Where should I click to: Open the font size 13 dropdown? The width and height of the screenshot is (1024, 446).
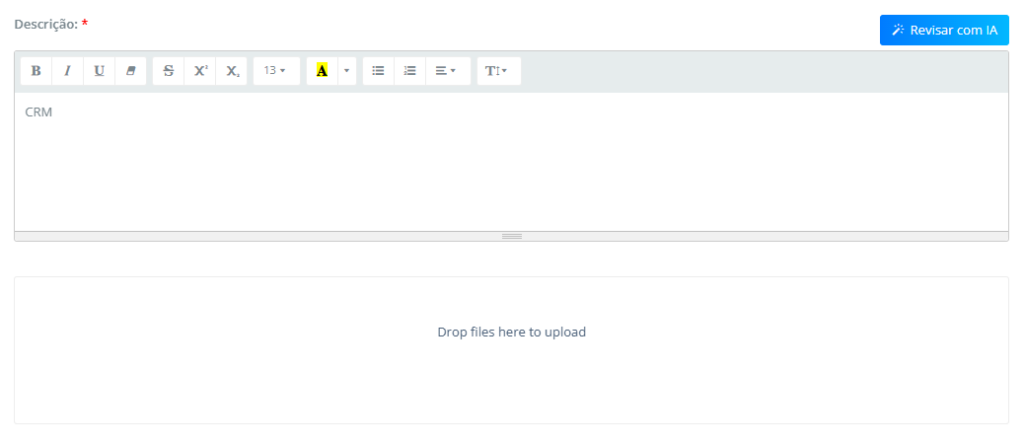point(275,71)
